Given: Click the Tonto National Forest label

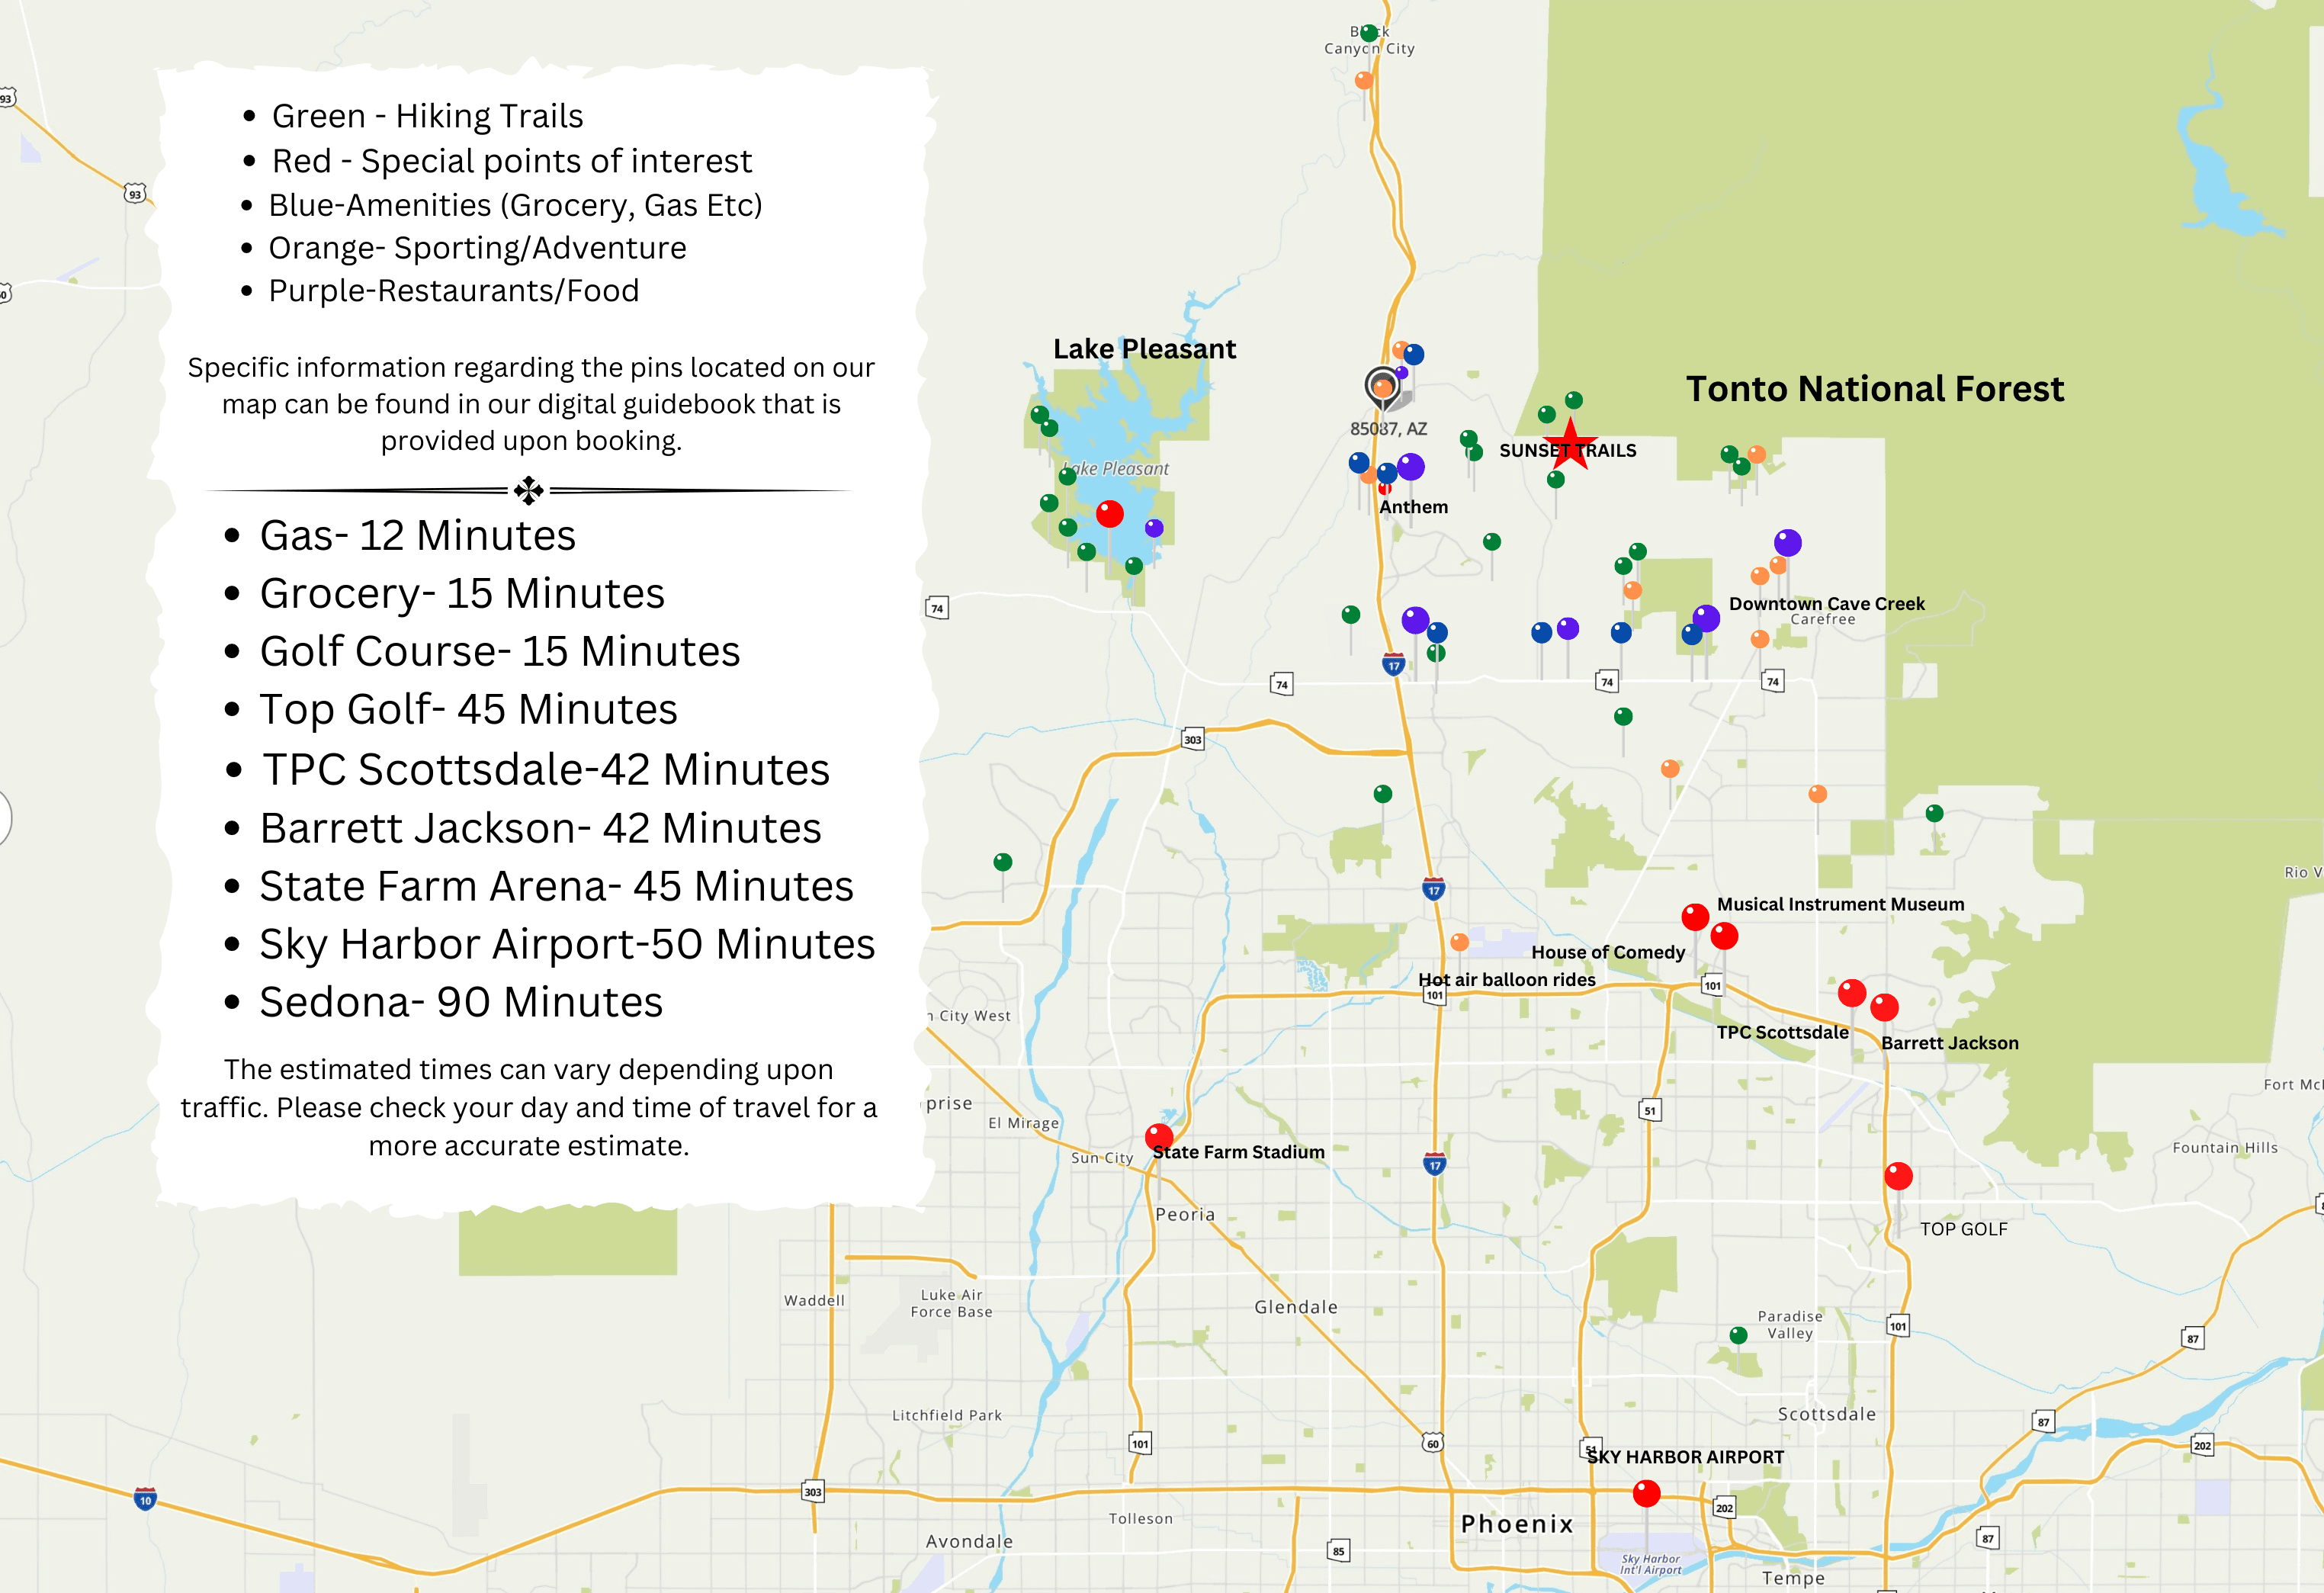Looking at the screenshot, I should [1875, 388].
